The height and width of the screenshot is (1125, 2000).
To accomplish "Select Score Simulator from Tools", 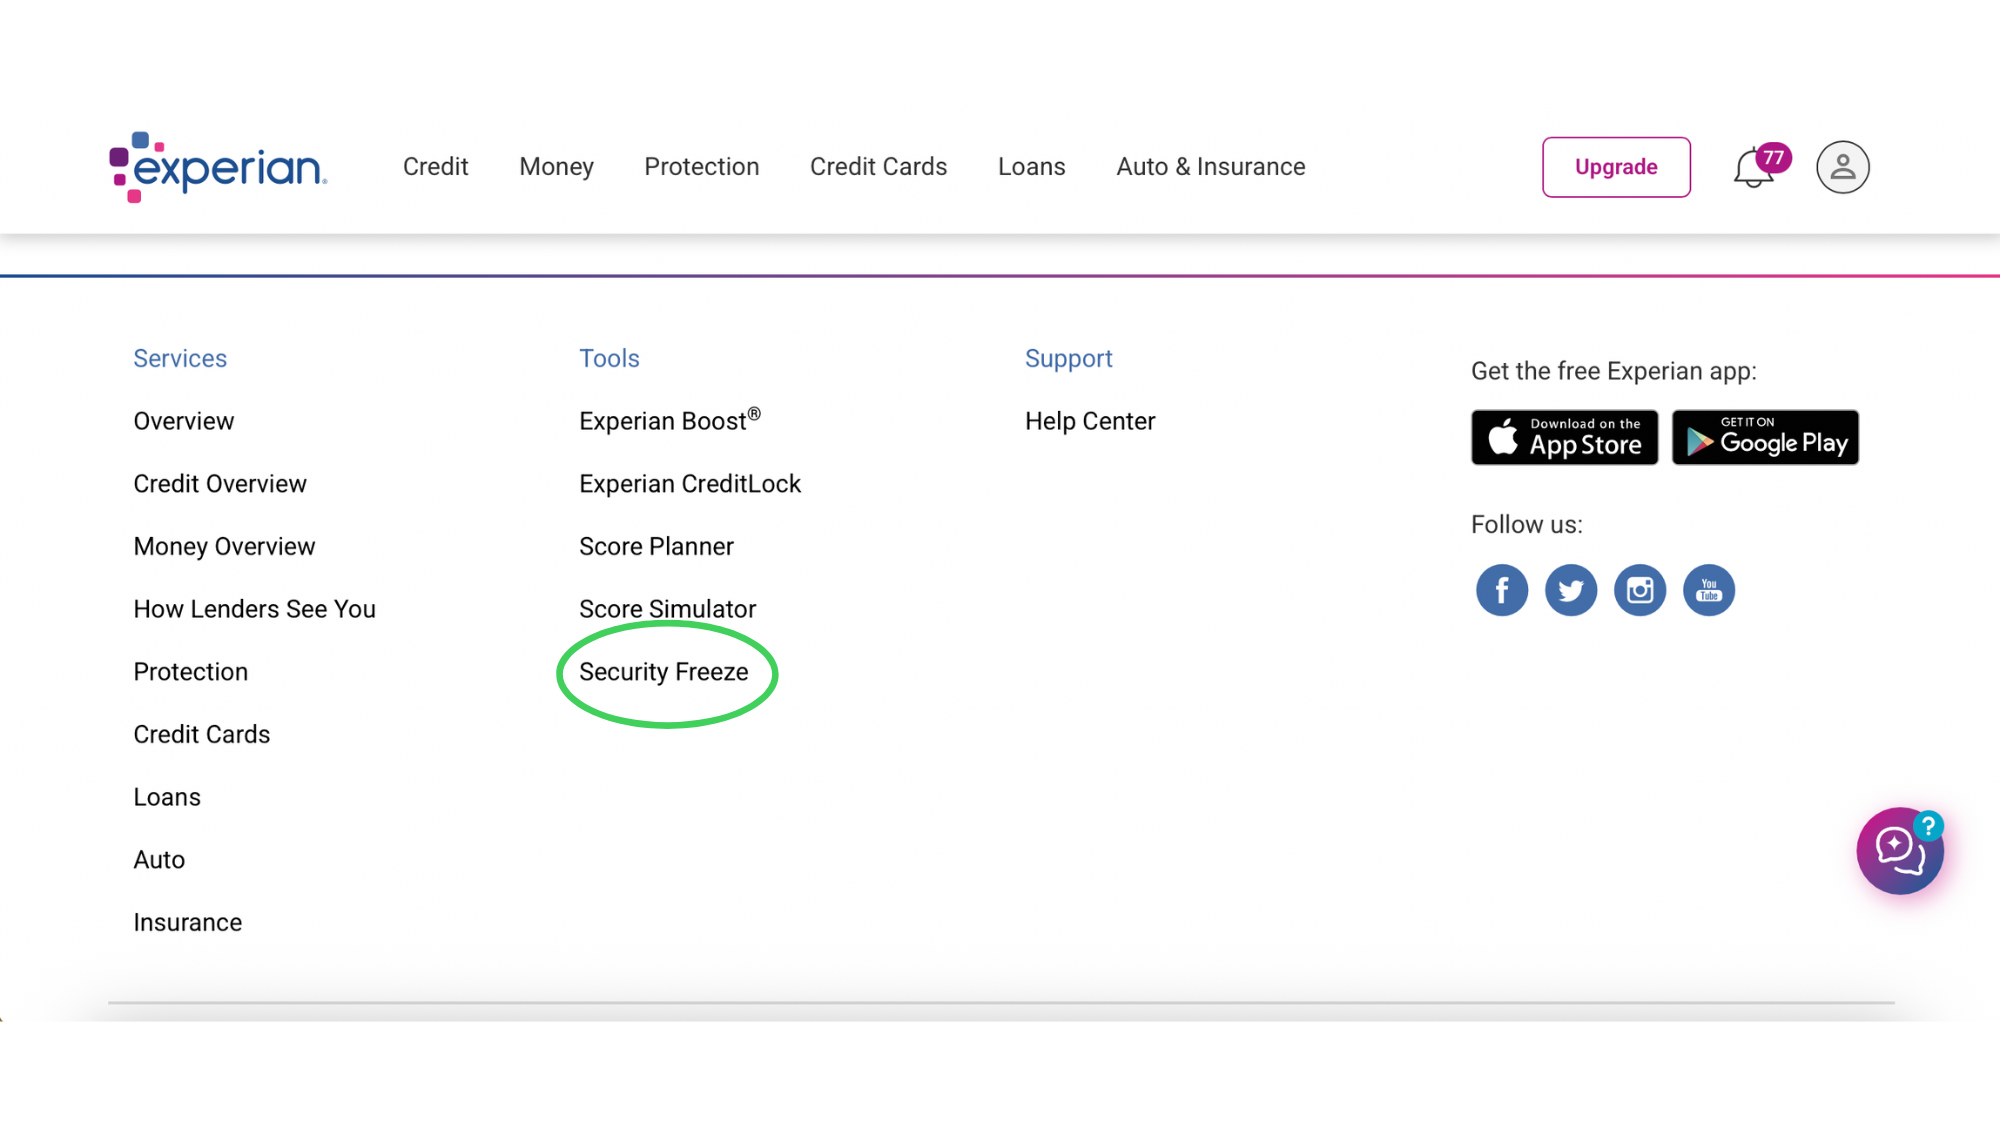I will [x=666, y=608].
